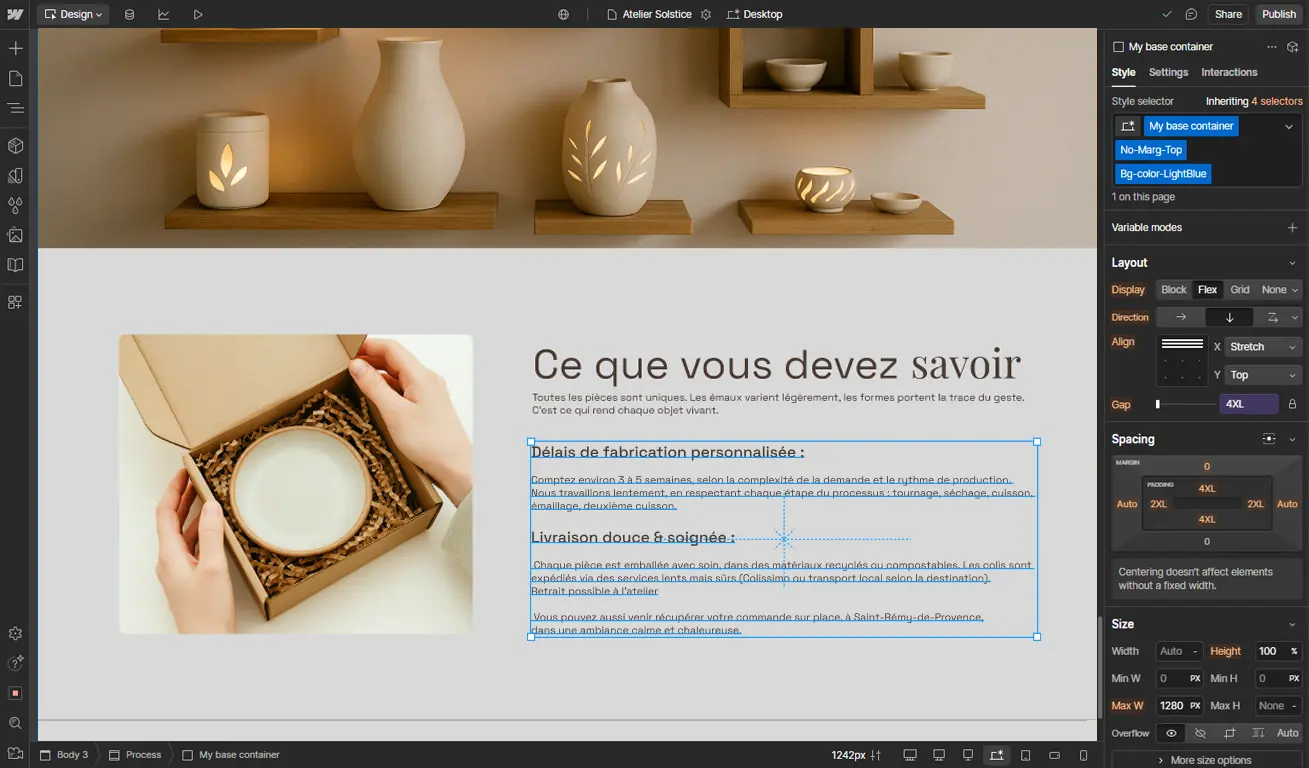Viewport: 1309px width, 768px height.
Task: Set overflow to visible eye icon
Action: [x=1172, y=733]
